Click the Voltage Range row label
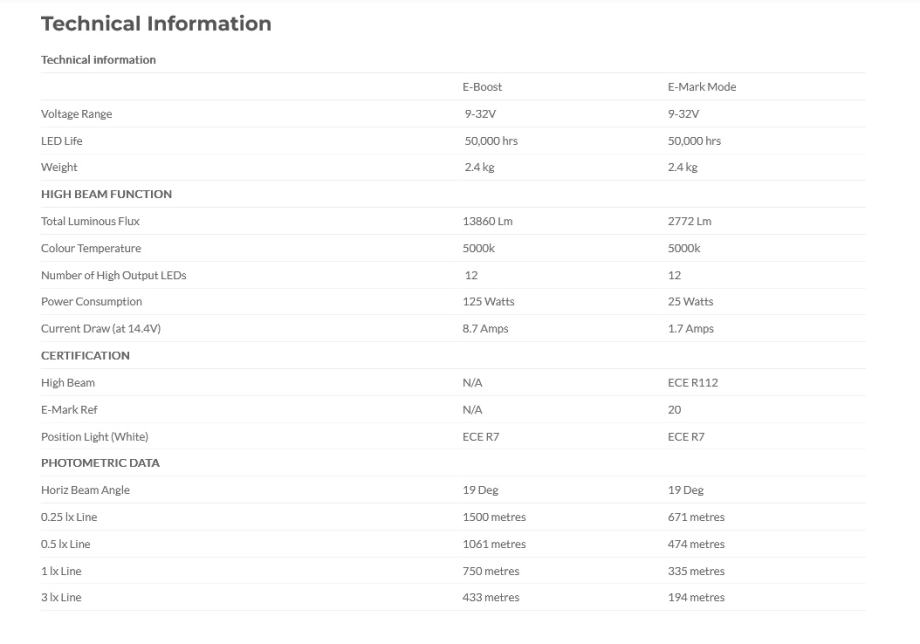920x644 pixels. click(x=76, y=114)
